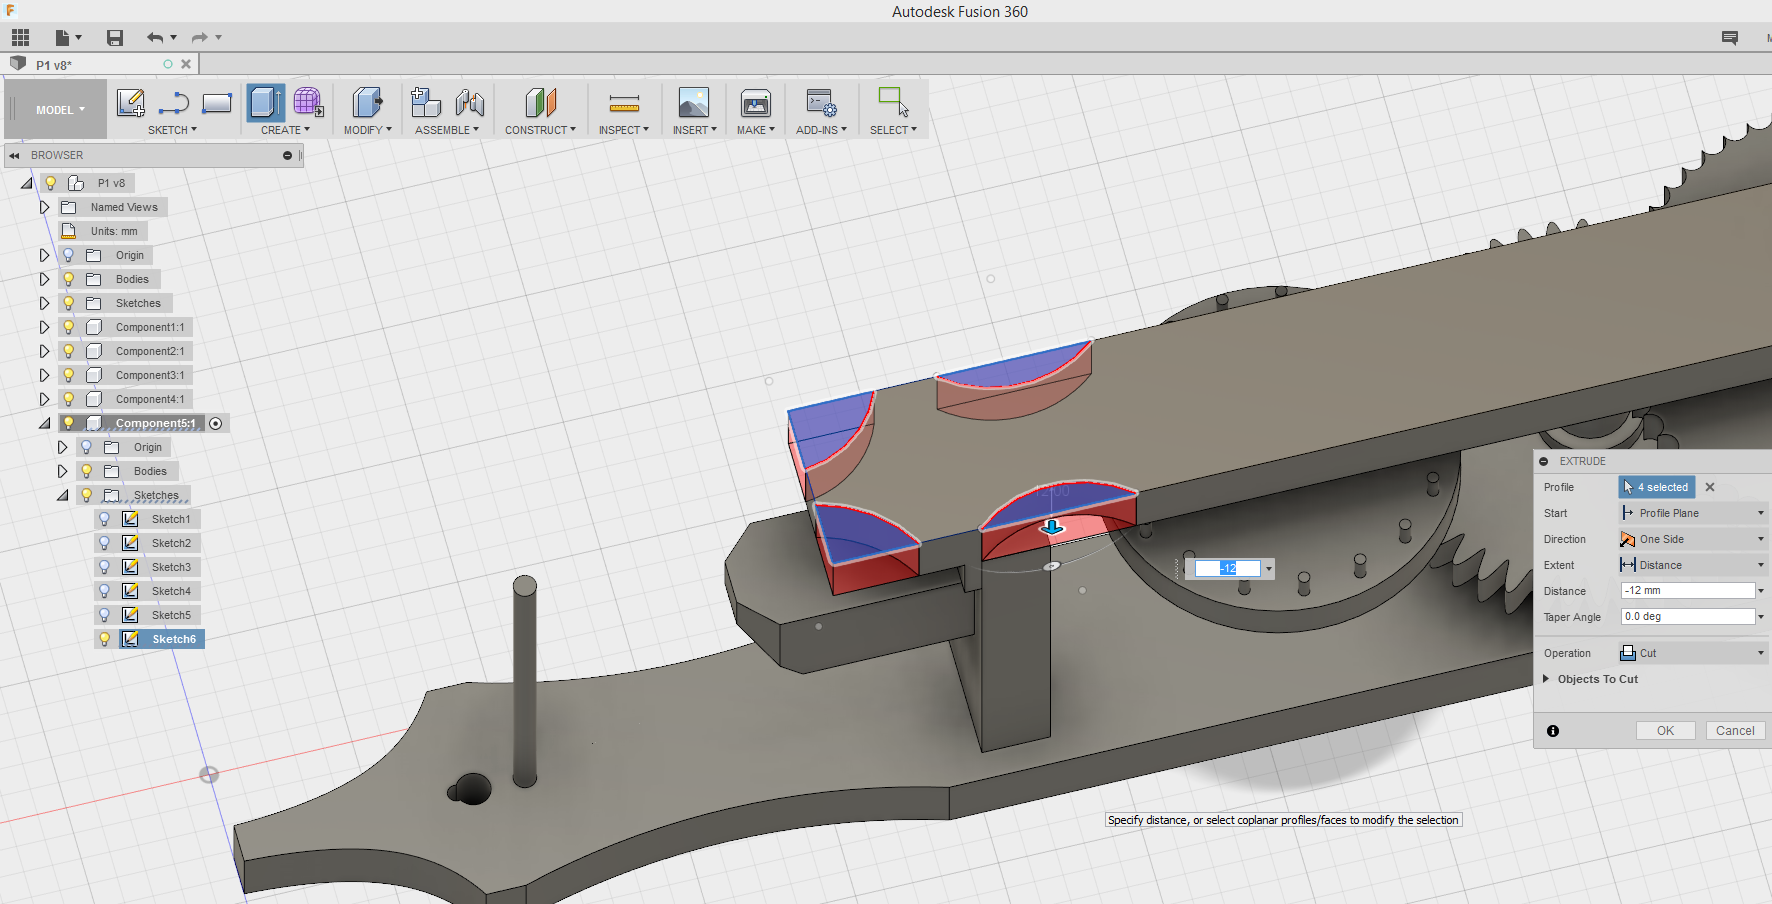Toggle visibility bulb for Component1:1
This screenshot has width=1772, height=904.
click(69, 327)
